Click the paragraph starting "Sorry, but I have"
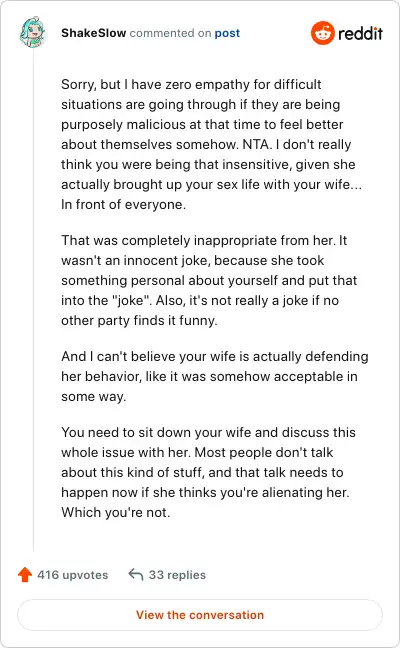The width and height of the screenshot is (400, 648). point(212,144)
